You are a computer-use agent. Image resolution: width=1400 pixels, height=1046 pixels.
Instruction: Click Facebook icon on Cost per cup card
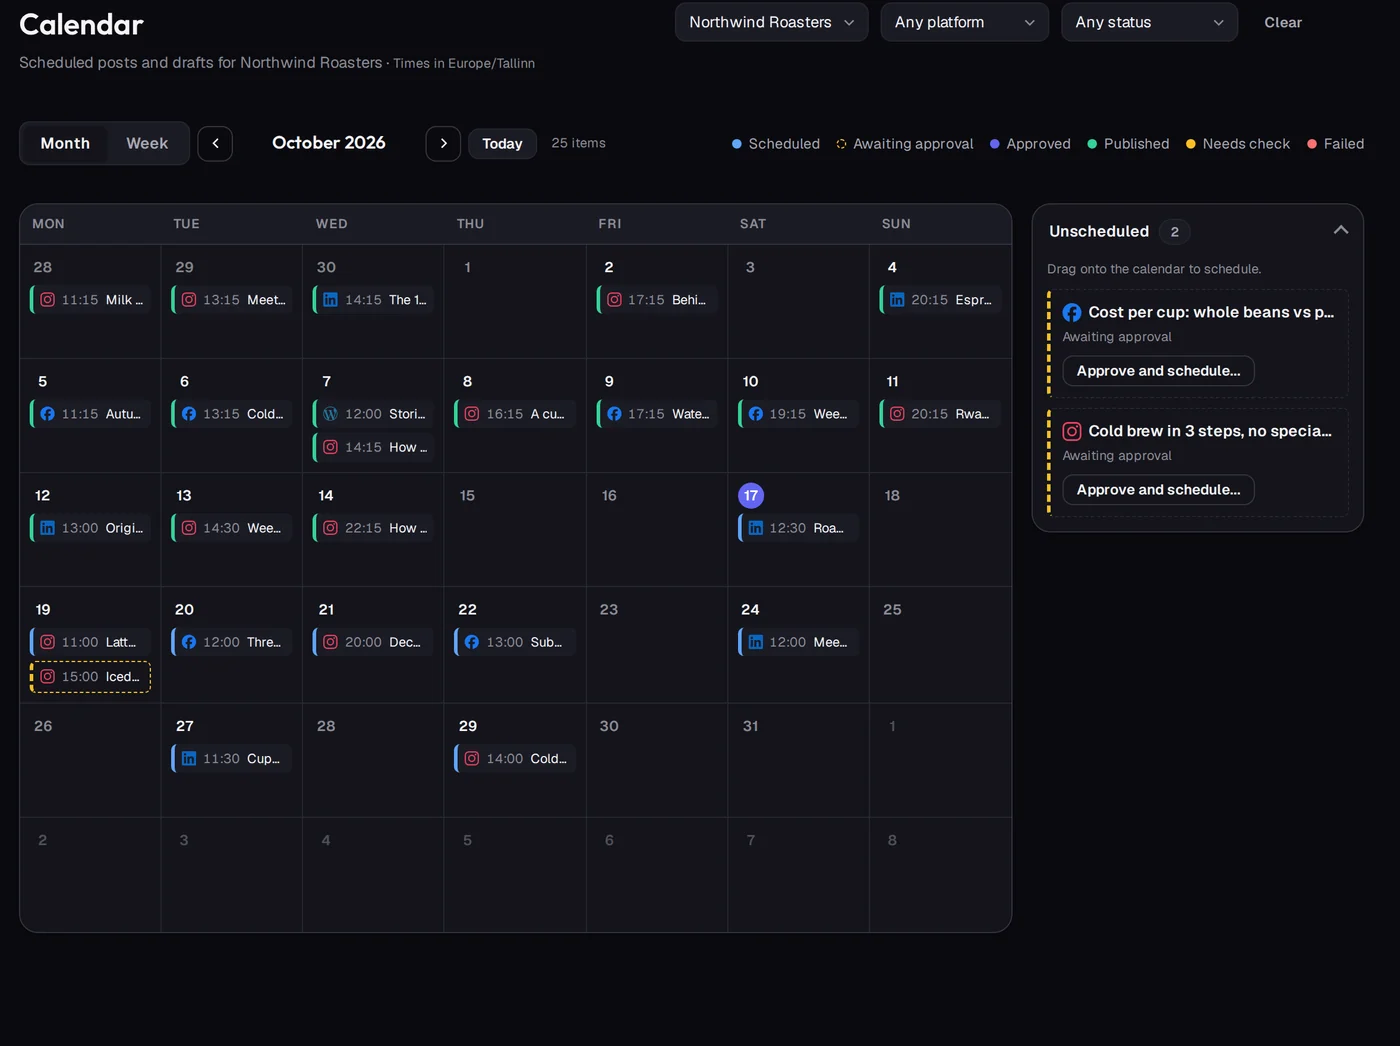click(x=1072, y=312)
